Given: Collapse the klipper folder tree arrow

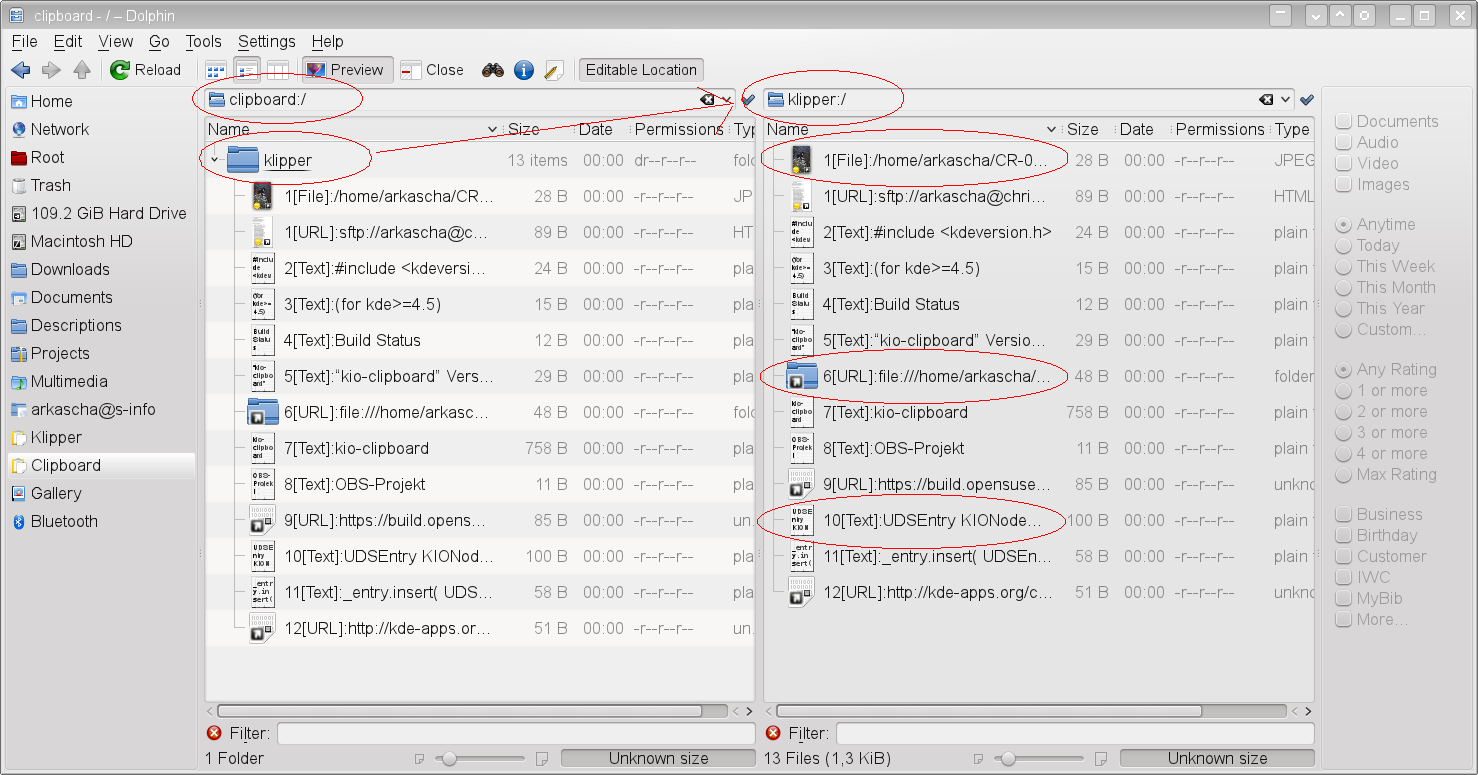Looking at the screenshot, I should (x=214, y=160).
